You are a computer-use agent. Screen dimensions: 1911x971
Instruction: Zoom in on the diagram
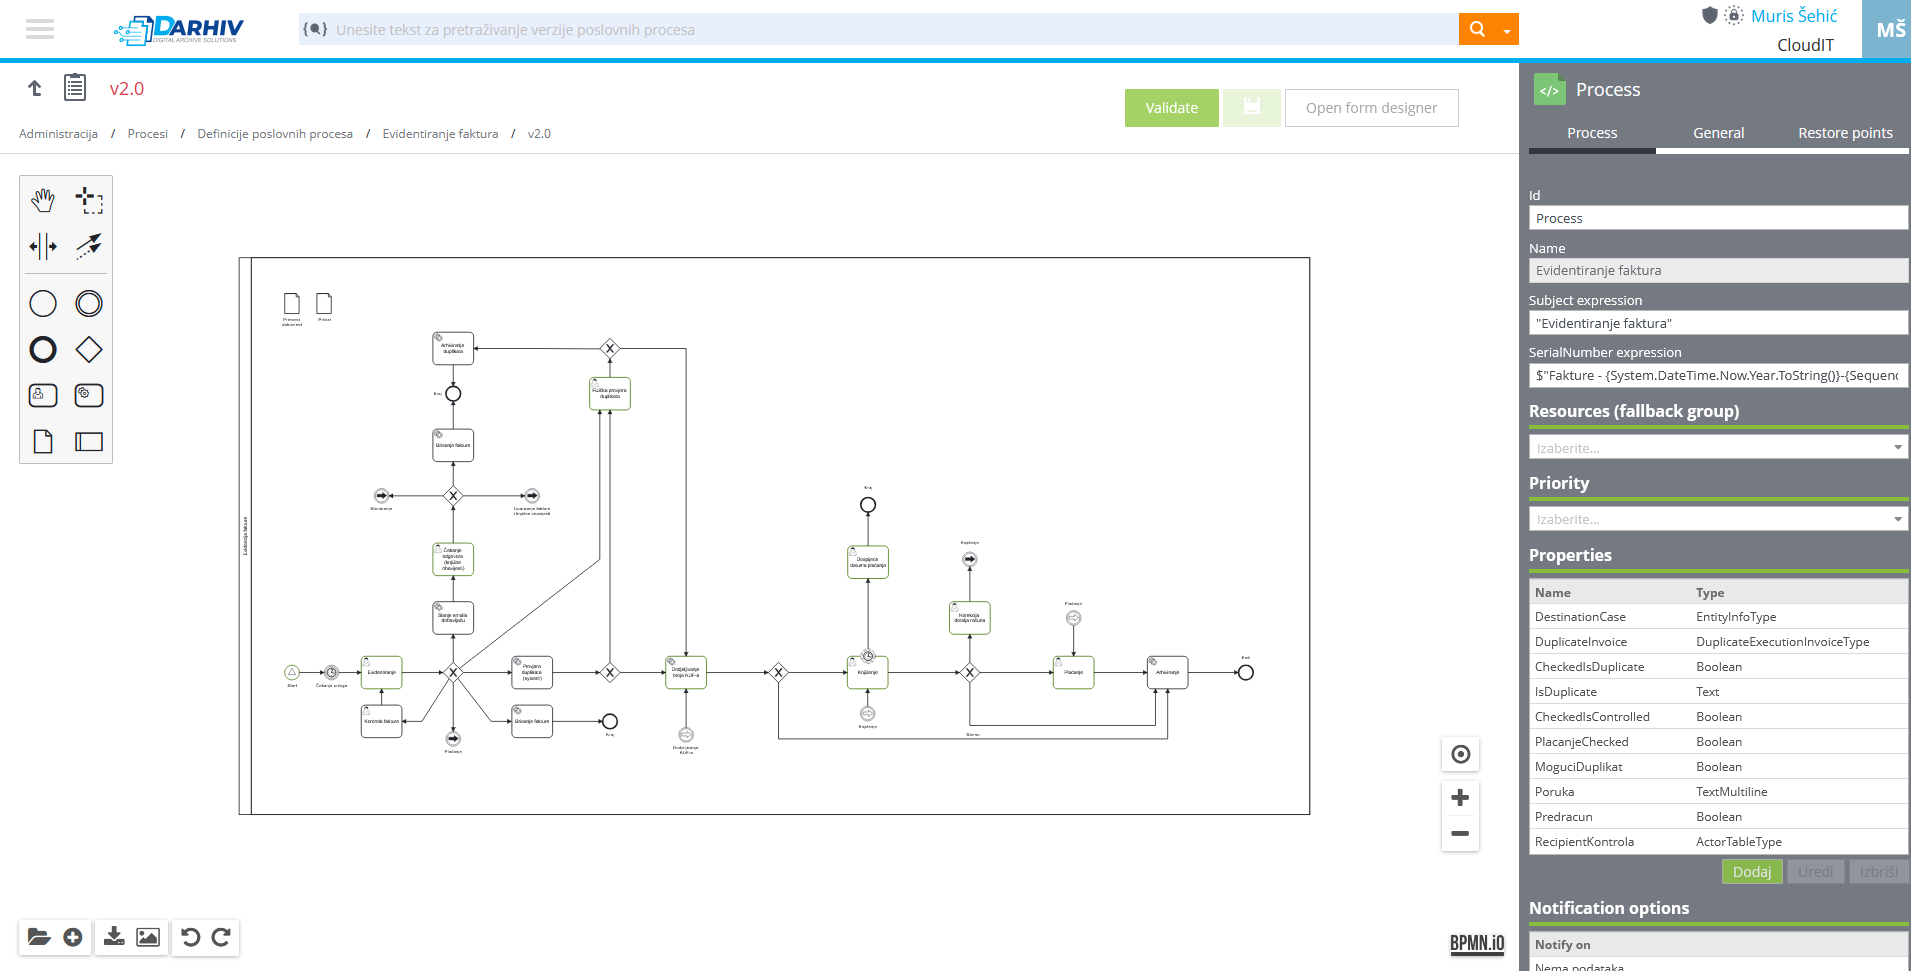[x=1460, y=797]
